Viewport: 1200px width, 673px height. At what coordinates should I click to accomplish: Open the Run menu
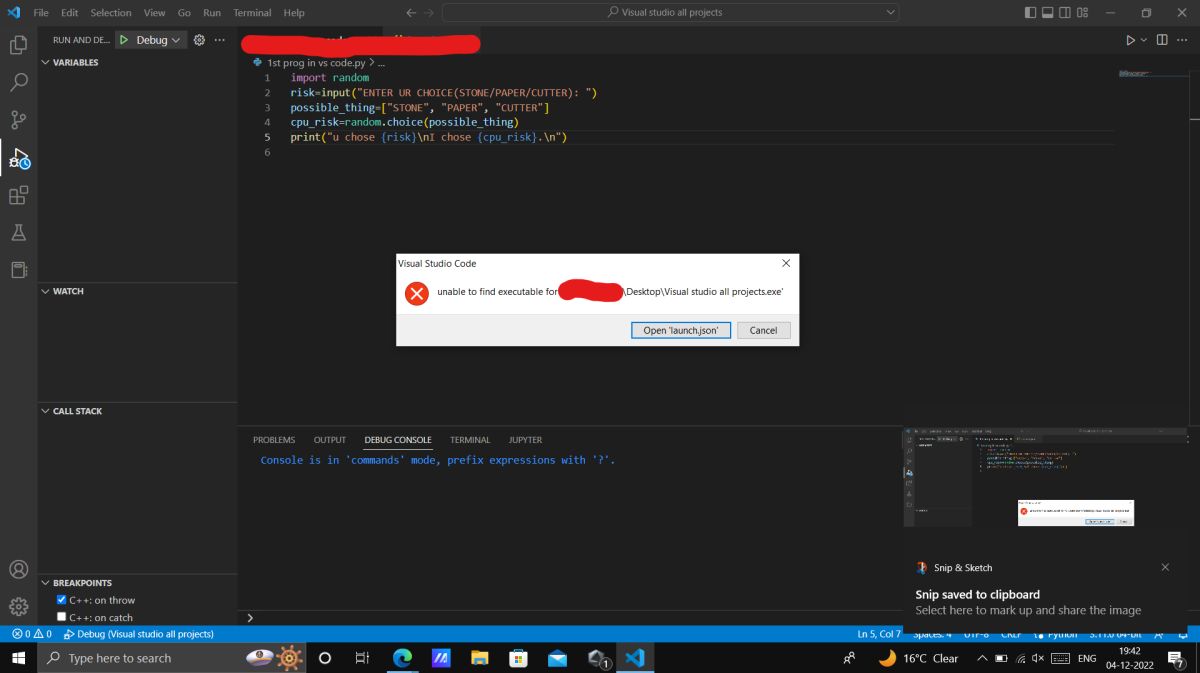212,13
